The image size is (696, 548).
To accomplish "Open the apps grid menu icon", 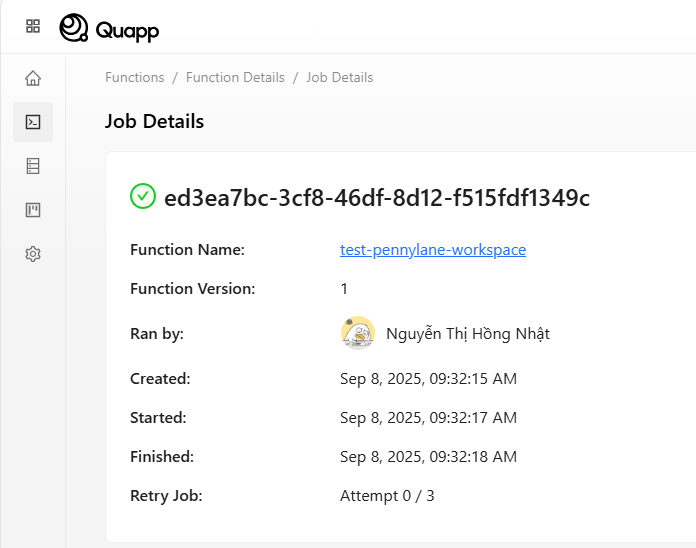I will point(33,26).
